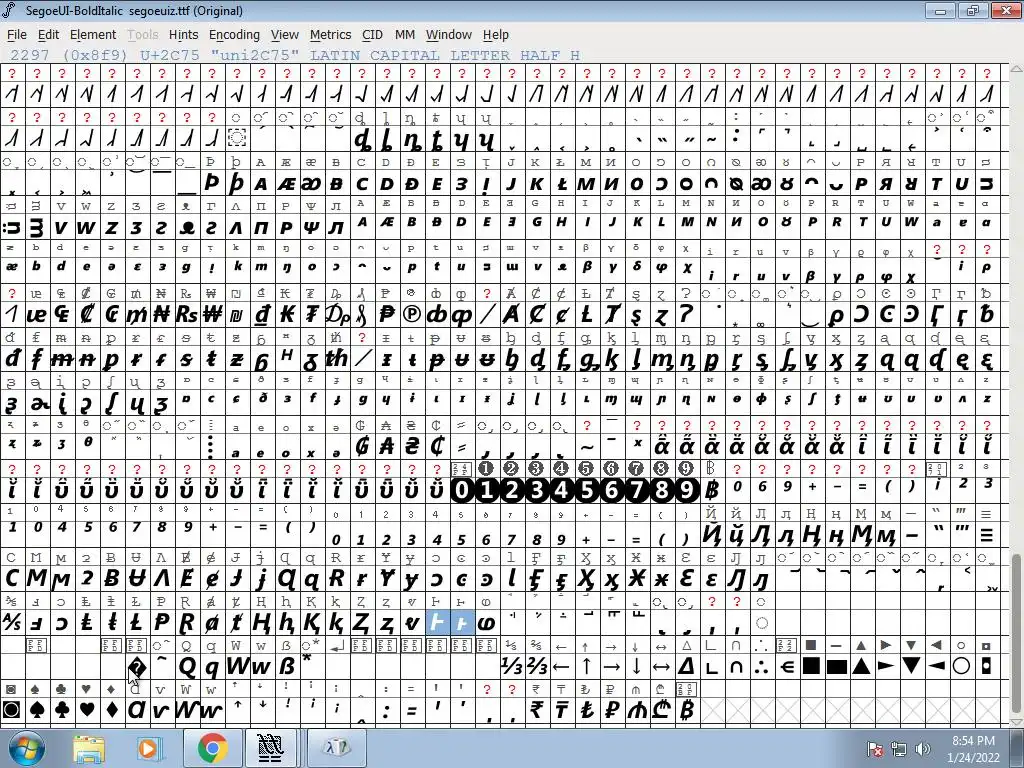Select the replacement character diamond glyph
The image size is (1024, 768).
tap(136, 666)
